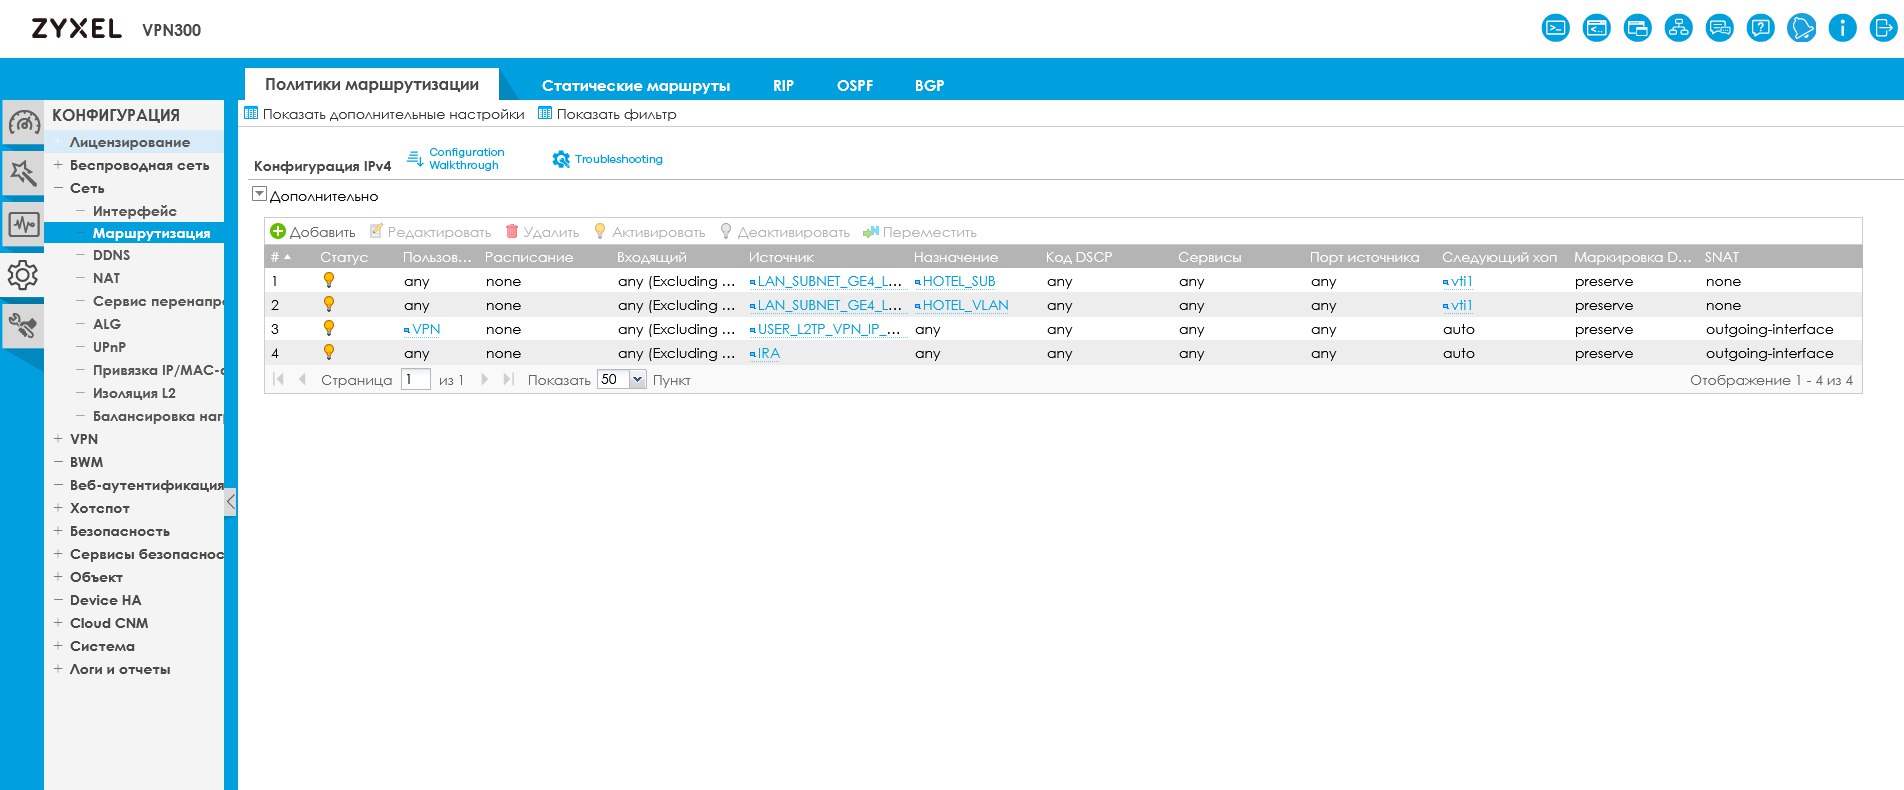Click the status bulb of rule 3

click(329, 329)
